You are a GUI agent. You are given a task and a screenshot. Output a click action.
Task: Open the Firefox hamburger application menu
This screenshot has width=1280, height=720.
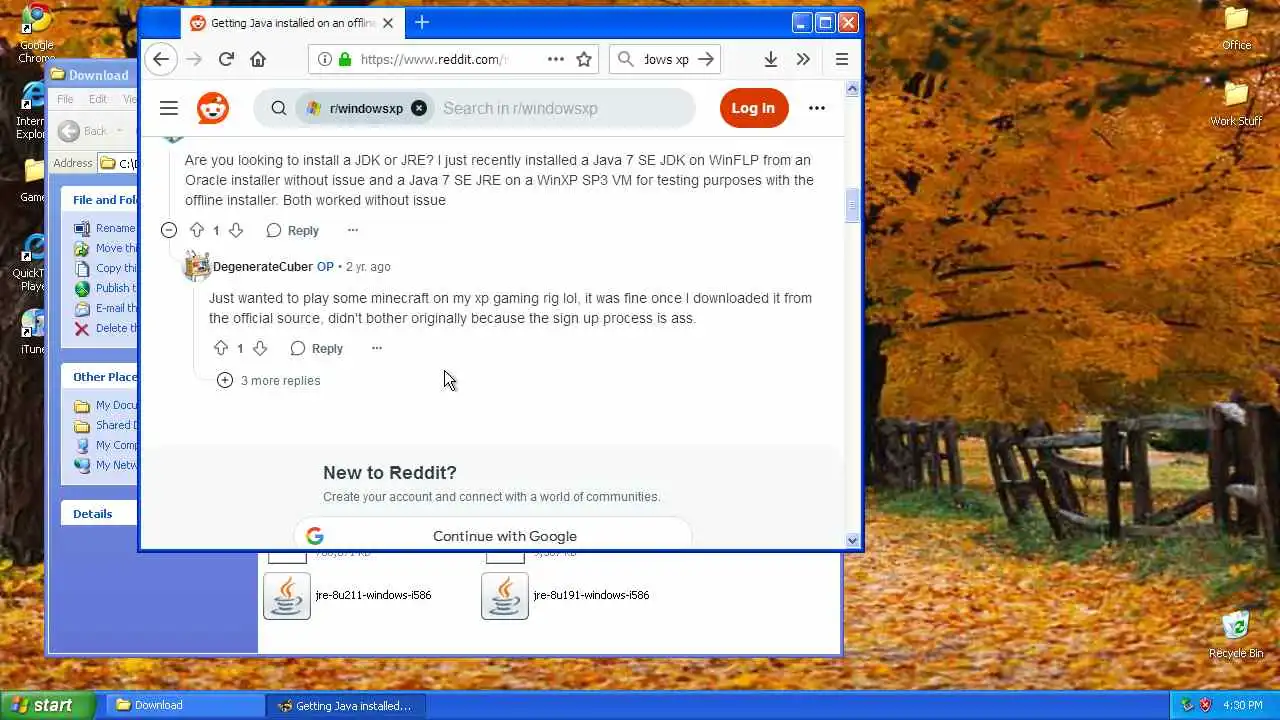(842, 59)
